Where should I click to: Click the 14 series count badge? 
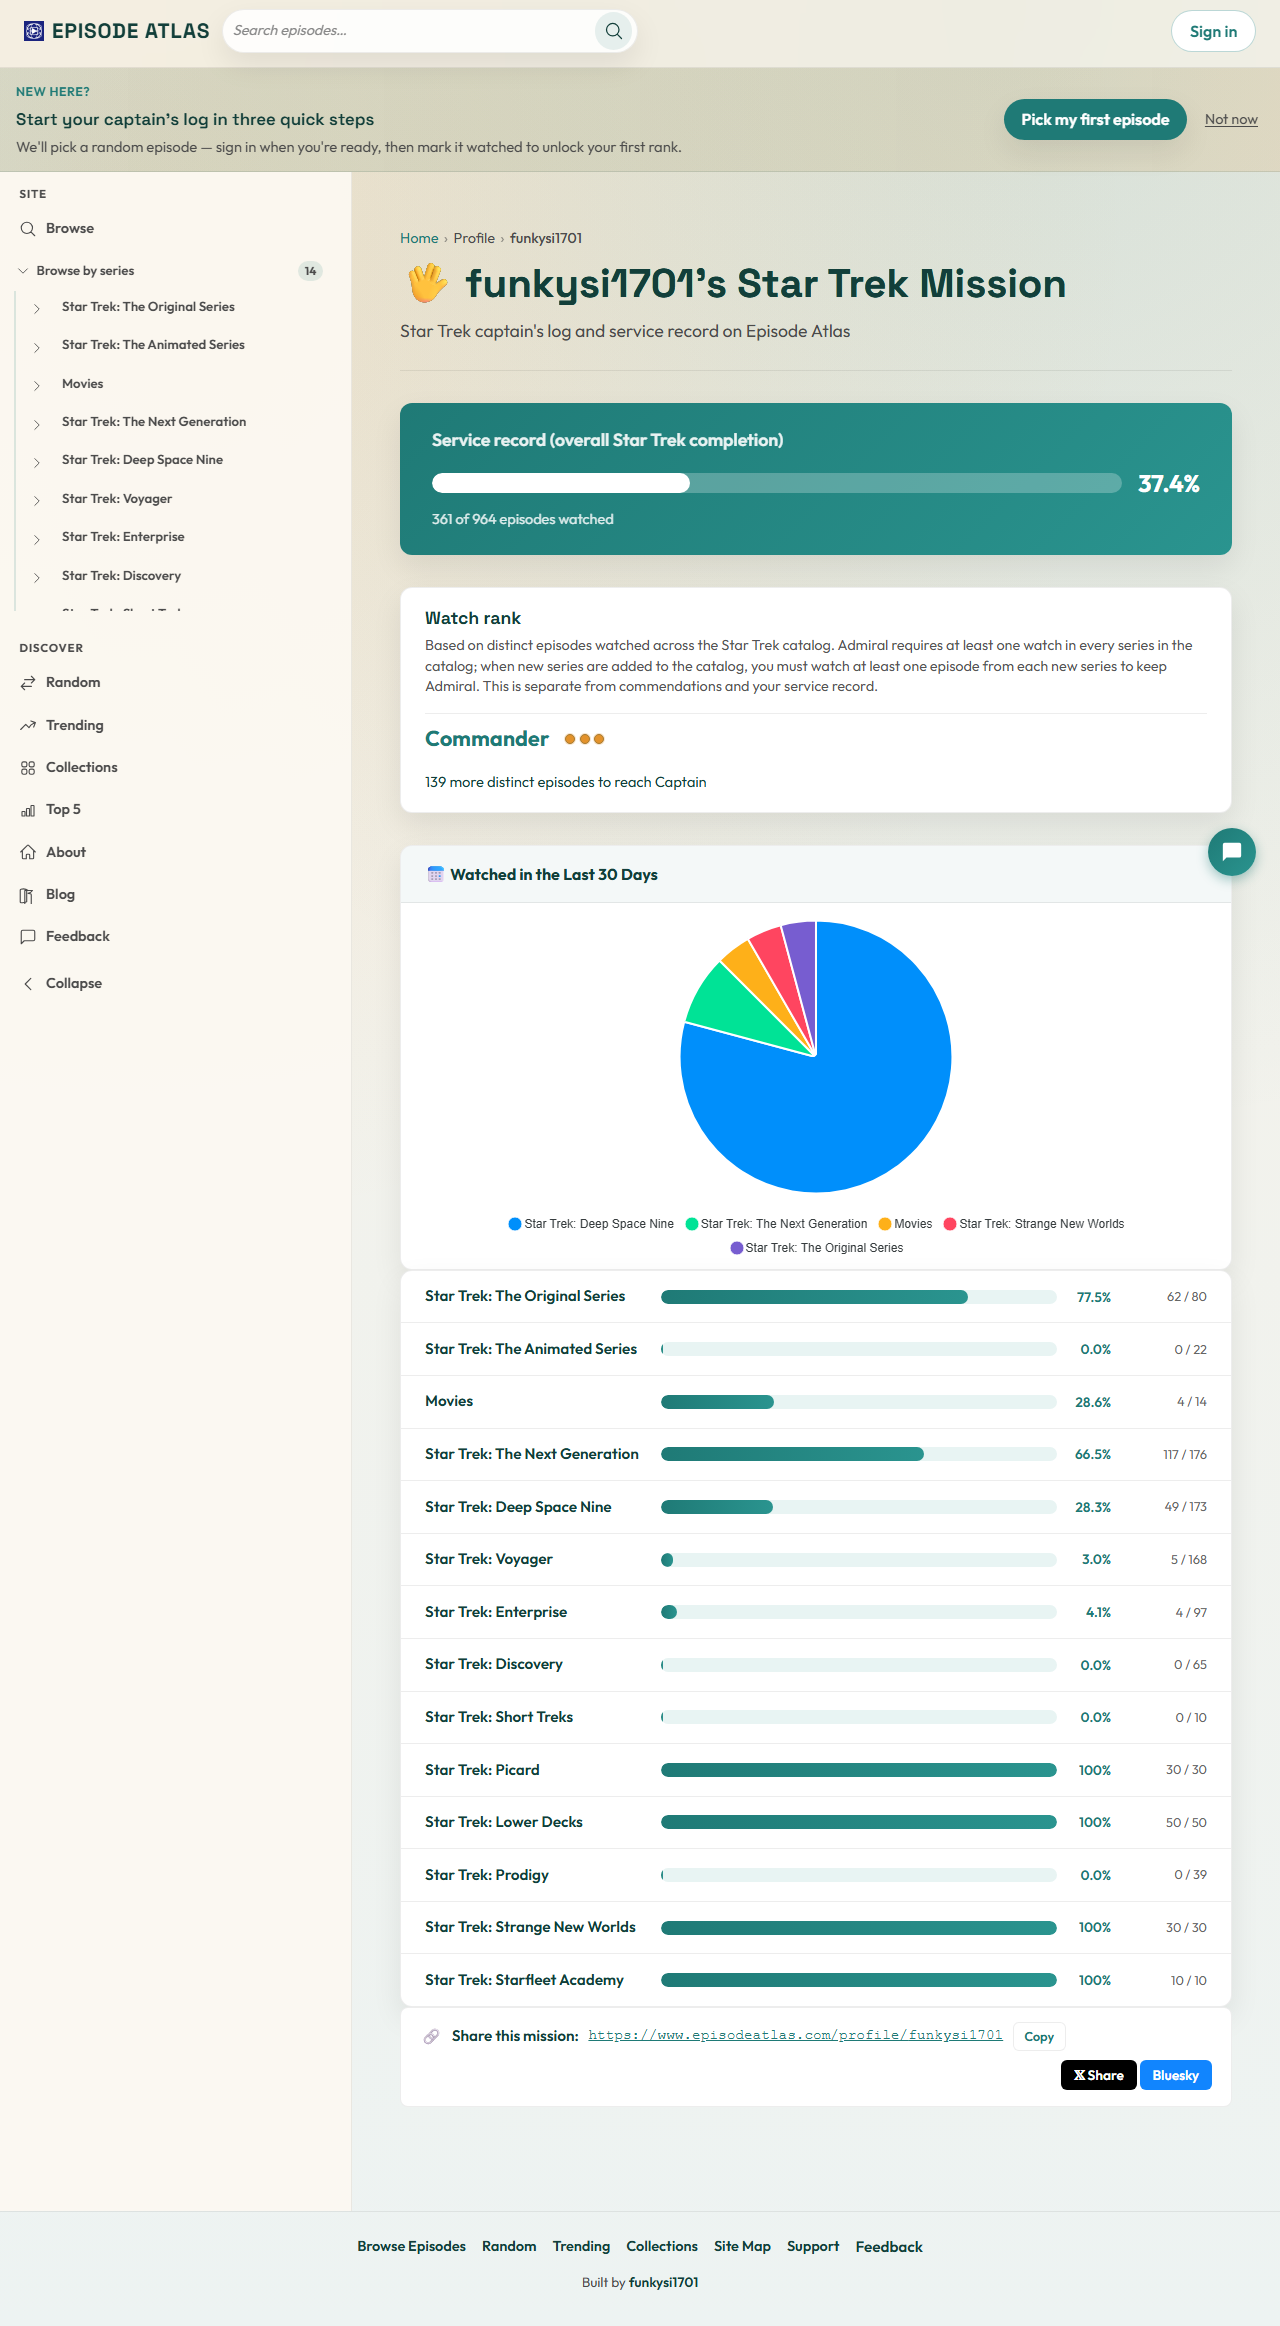pyautogui.click(x=311, y=271)
